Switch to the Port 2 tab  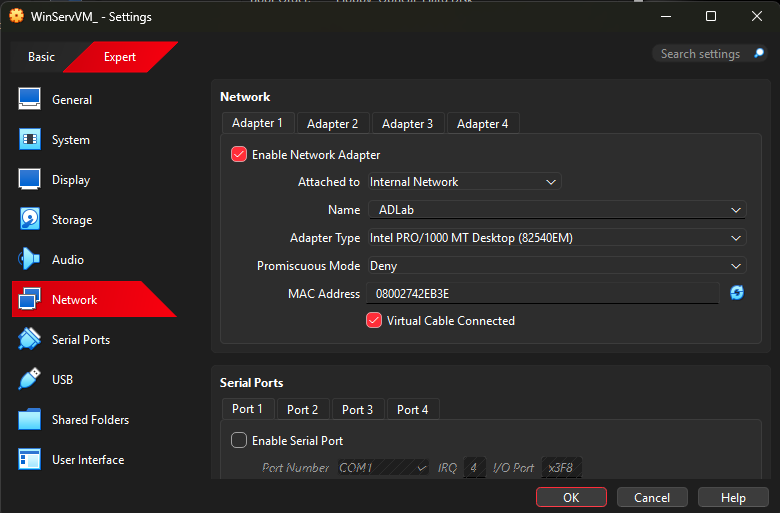tap(302, 410)
